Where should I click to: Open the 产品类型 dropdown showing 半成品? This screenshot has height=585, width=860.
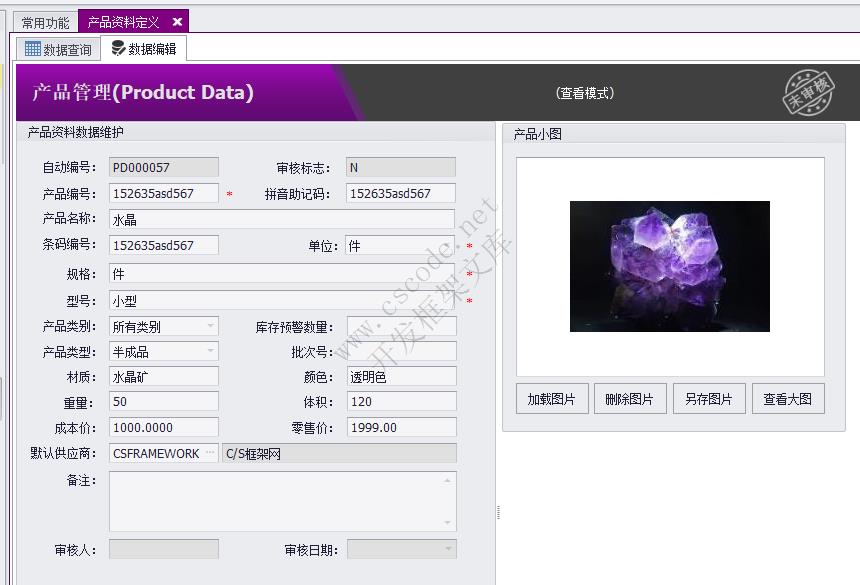211,351
